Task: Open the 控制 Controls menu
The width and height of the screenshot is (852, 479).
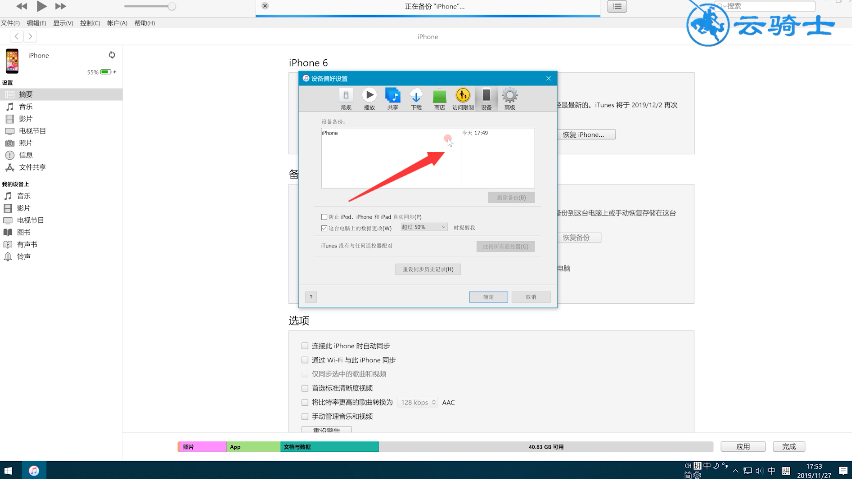Action: [90, 23]
